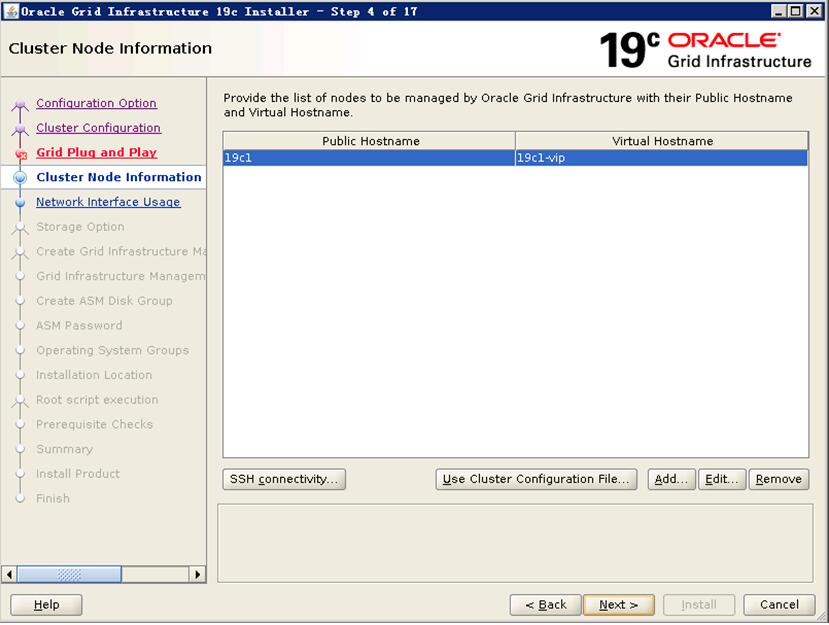This screenshot has height=625, width=829.
Task: Click the steps panel horizontal scrollbar thumb
Action: pyautogui.click(x=69, y=574)
